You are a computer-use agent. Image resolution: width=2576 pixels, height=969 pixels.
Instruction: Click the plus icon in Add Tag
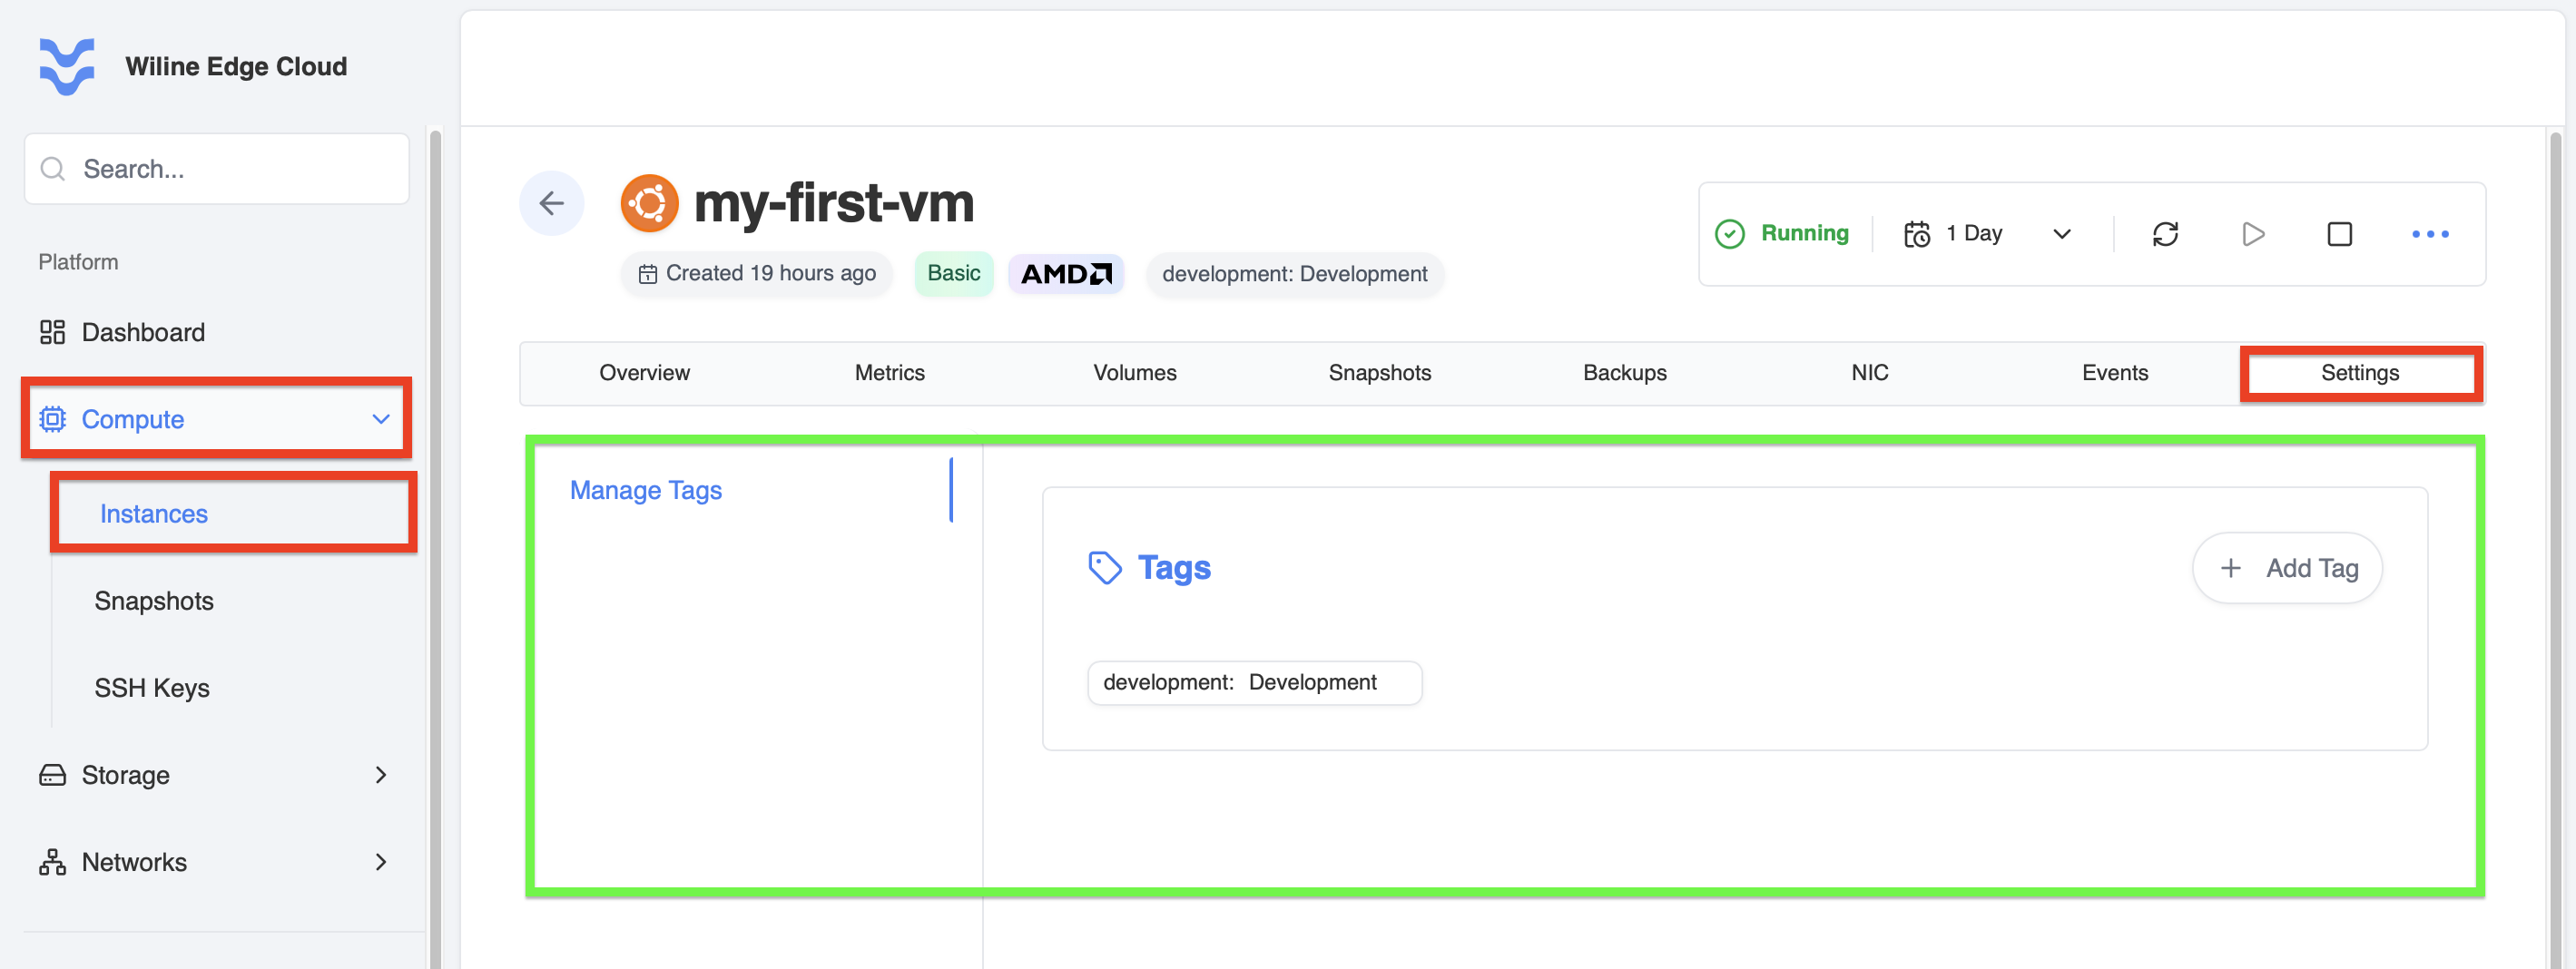tap(2230, 568)
